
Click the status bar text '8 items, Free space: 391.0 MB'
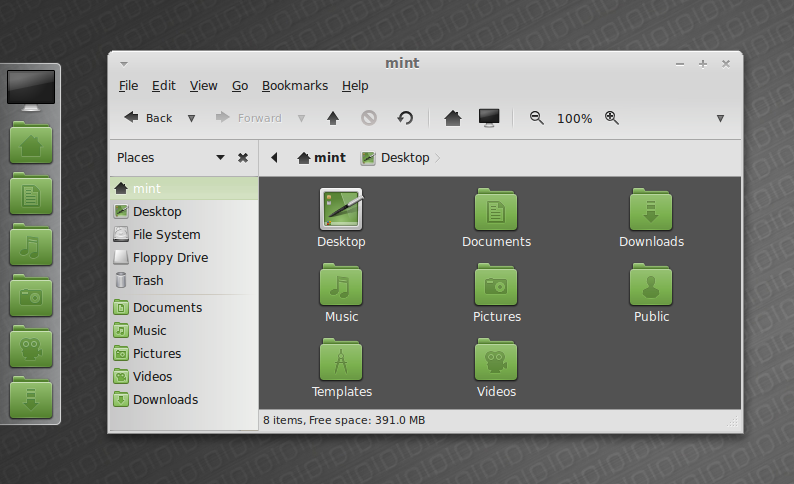coord(344,420)
